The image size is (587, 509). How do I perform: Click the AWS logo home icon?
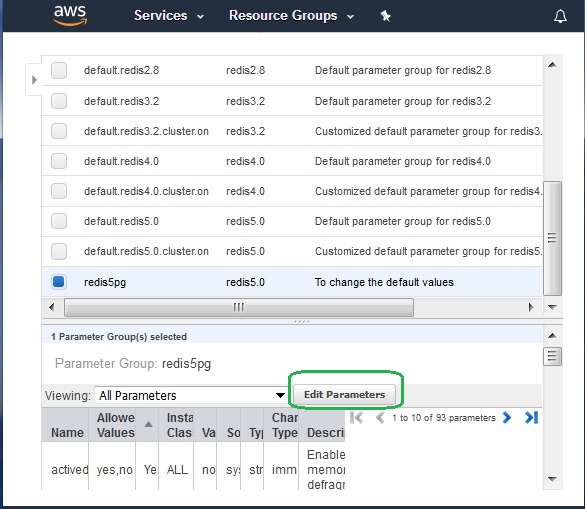click(x=70, y=16)
